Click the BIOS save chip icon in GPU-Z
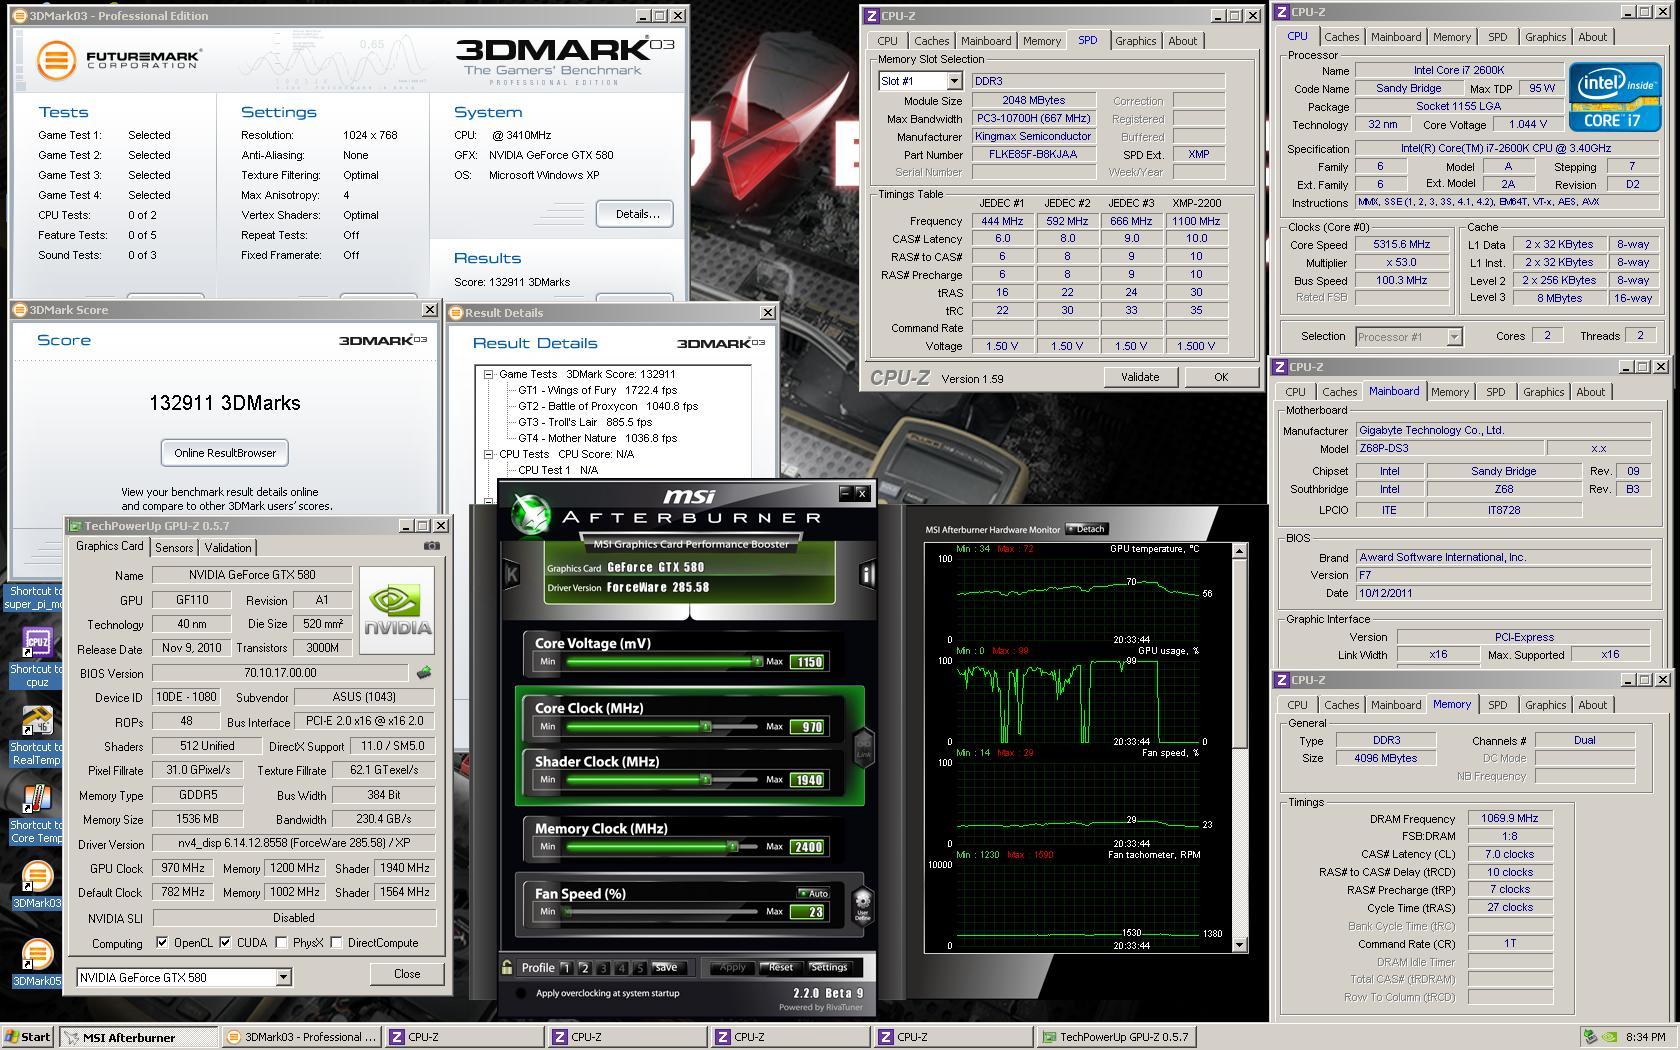This screenshot has width=1680, height=1050. [x=424, y=673]
